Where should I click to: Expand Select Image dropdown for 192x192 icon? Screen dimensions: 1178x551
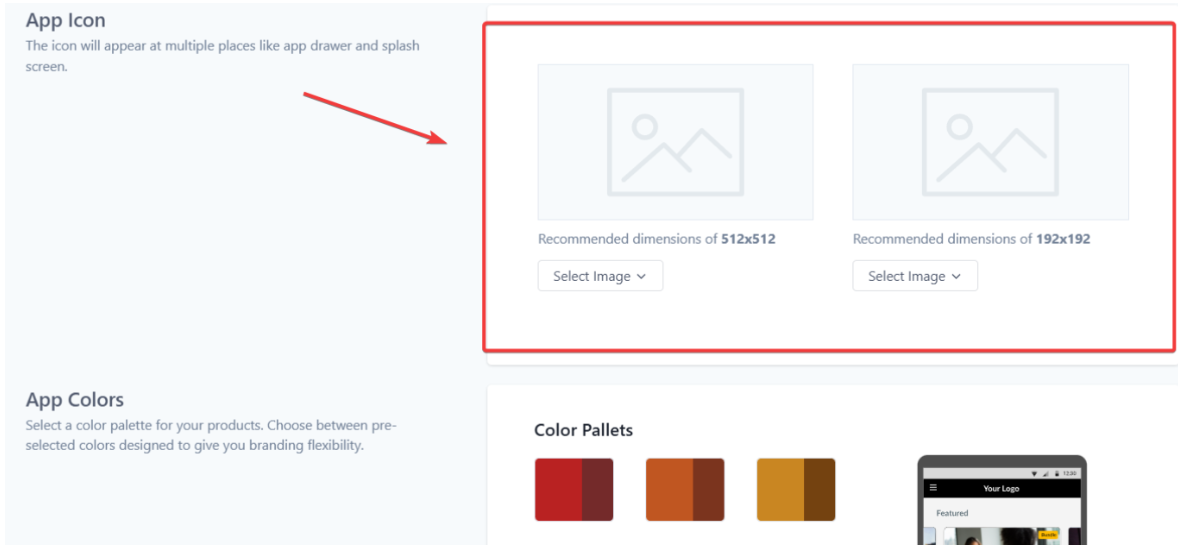915,276
